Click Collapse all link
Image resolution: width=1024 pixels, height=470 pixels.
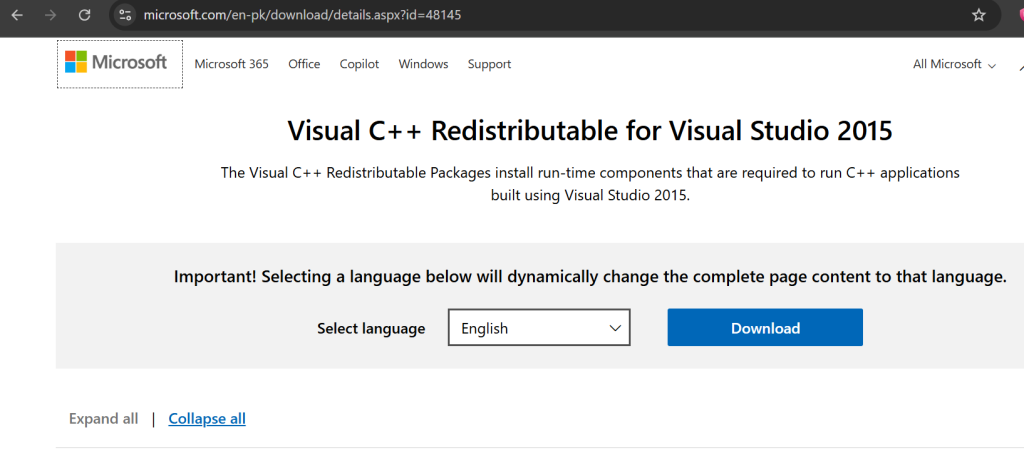pos(207,419)
